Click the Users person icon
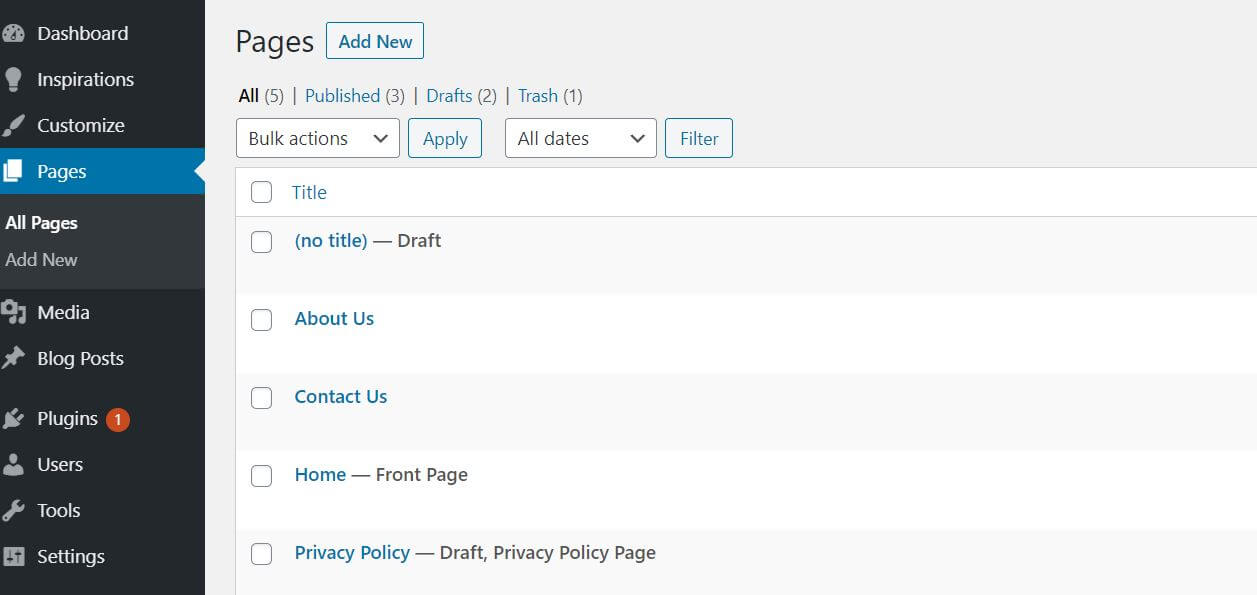This screenshot has width=1257, height=595. coord(13,464)
